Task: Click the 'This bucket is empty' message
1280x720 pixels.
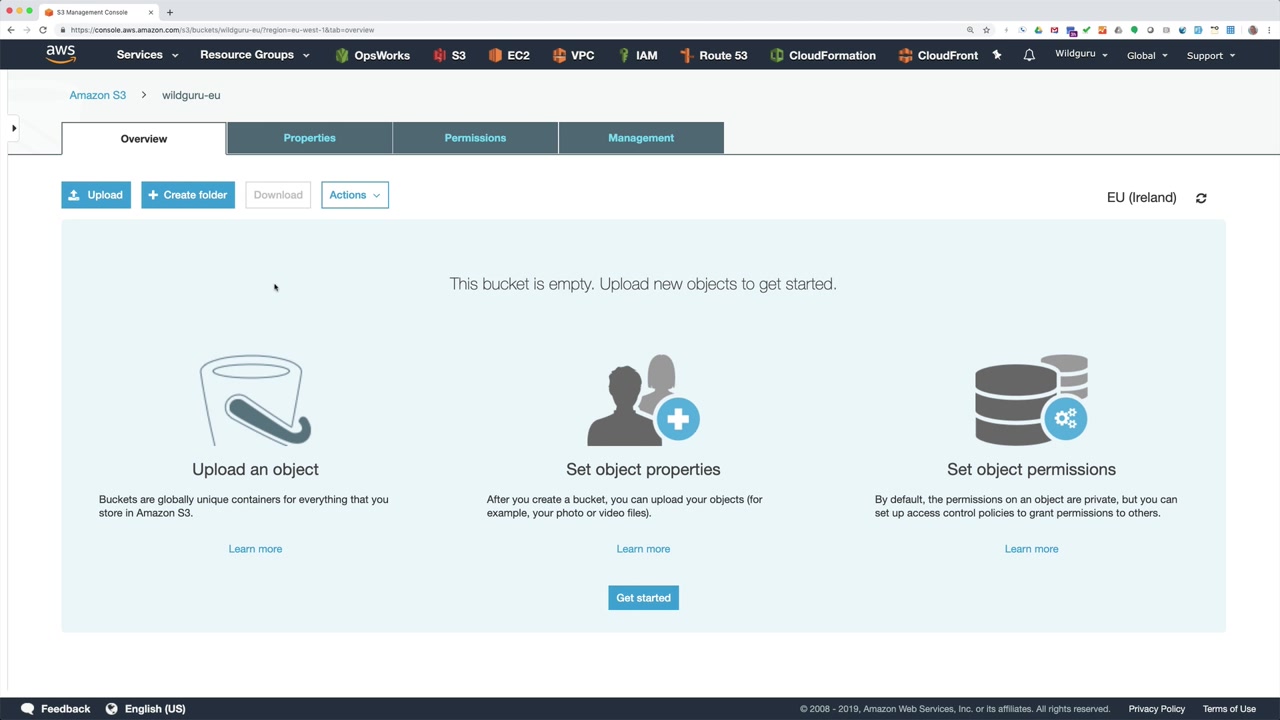Action: pyautogui.click(x=643, y=284)
